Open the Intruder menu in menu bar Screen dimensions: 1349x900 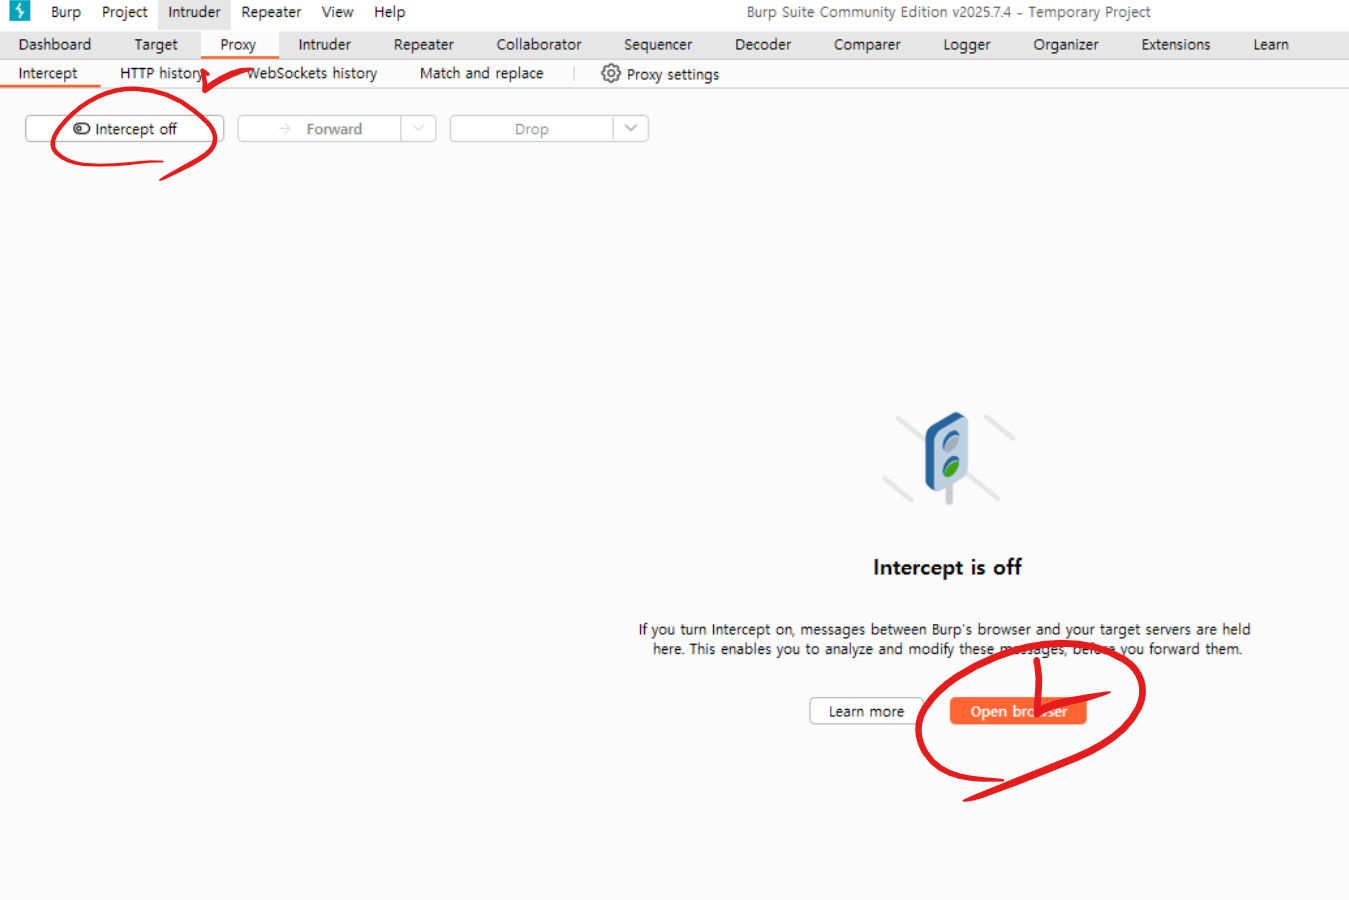point(194,12)
